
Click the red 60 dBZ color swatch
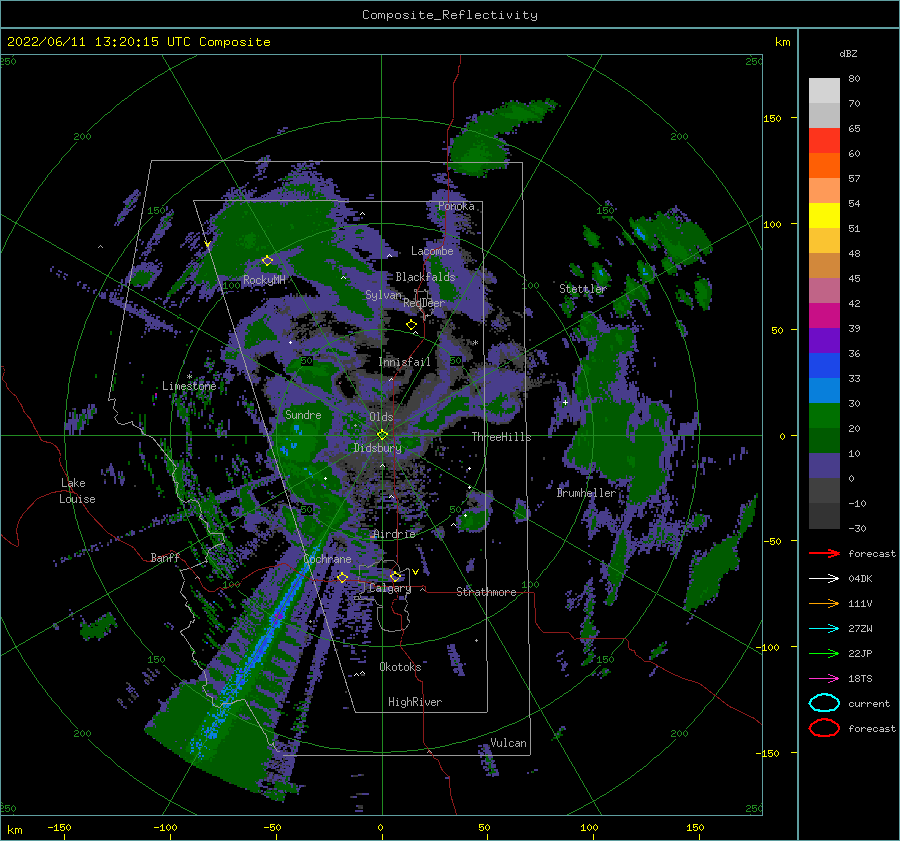click(x=824, y=141)
